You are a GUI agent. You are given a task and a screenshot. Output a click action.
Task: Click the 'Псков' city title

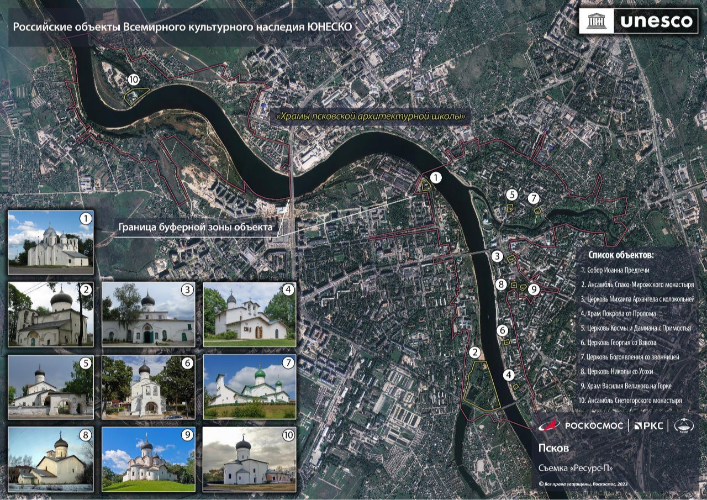pos(554,448)
